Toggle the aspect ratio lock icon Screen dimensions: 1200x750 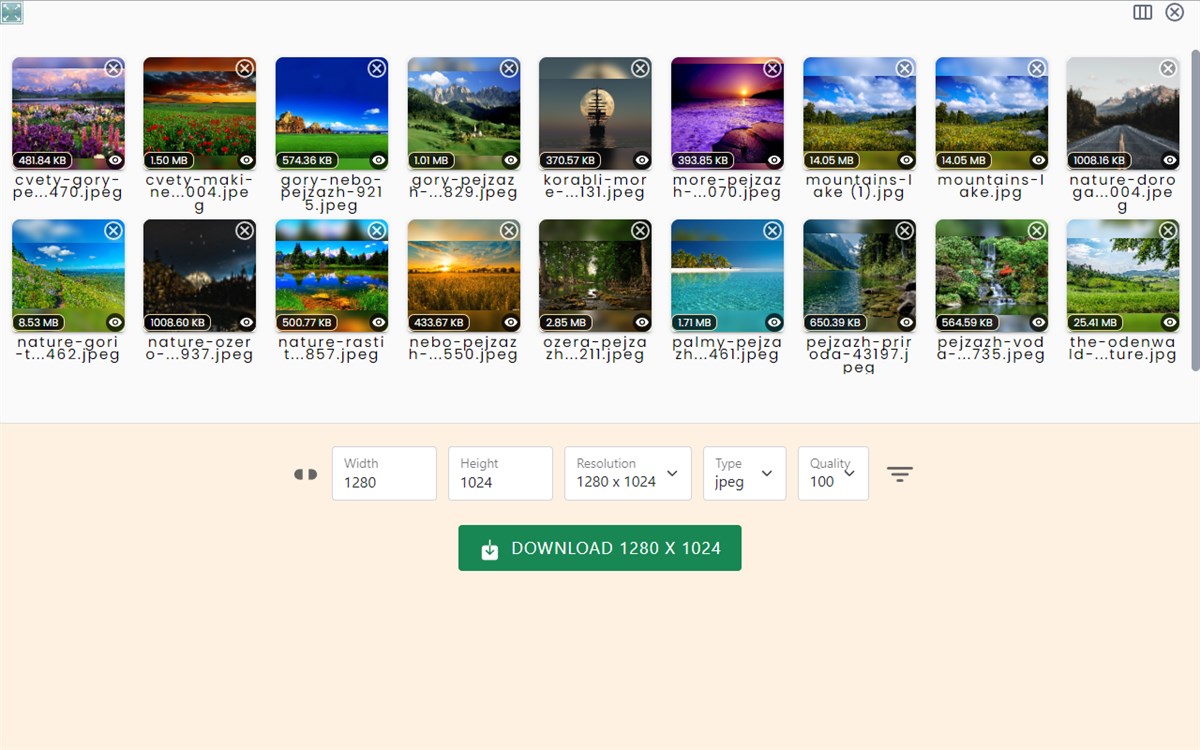tap(304, 473)
